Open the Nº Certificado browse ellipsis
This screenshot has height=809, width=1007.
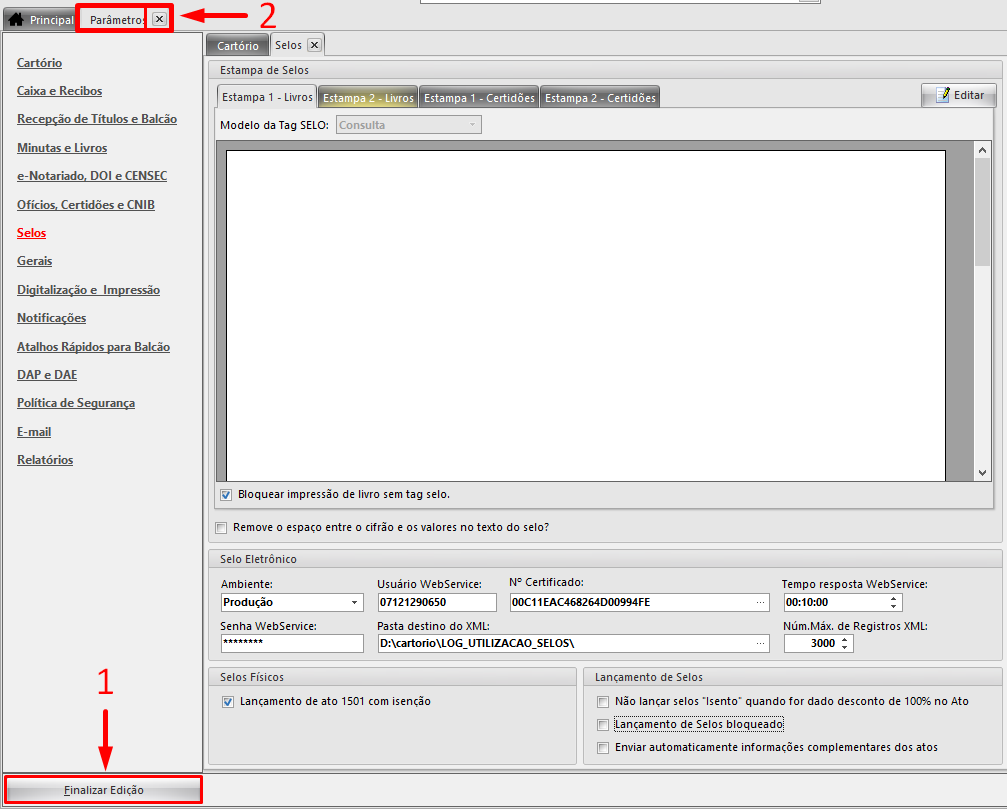coord(761,603)
